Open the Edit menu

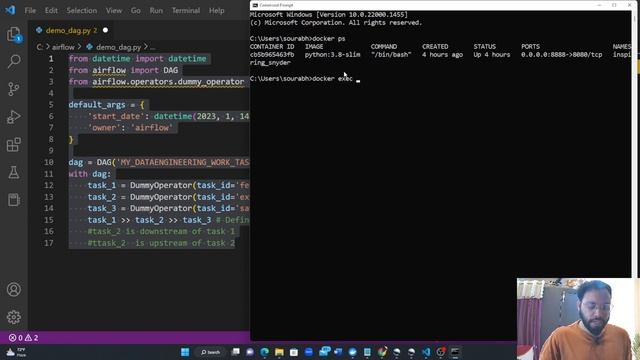(51, 11)
